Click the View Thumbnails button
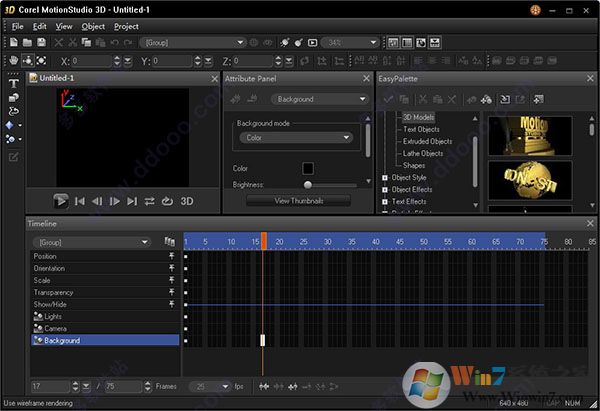Image resolution: width=600 pixels, height=411 pixels. (x=298, y=200)
